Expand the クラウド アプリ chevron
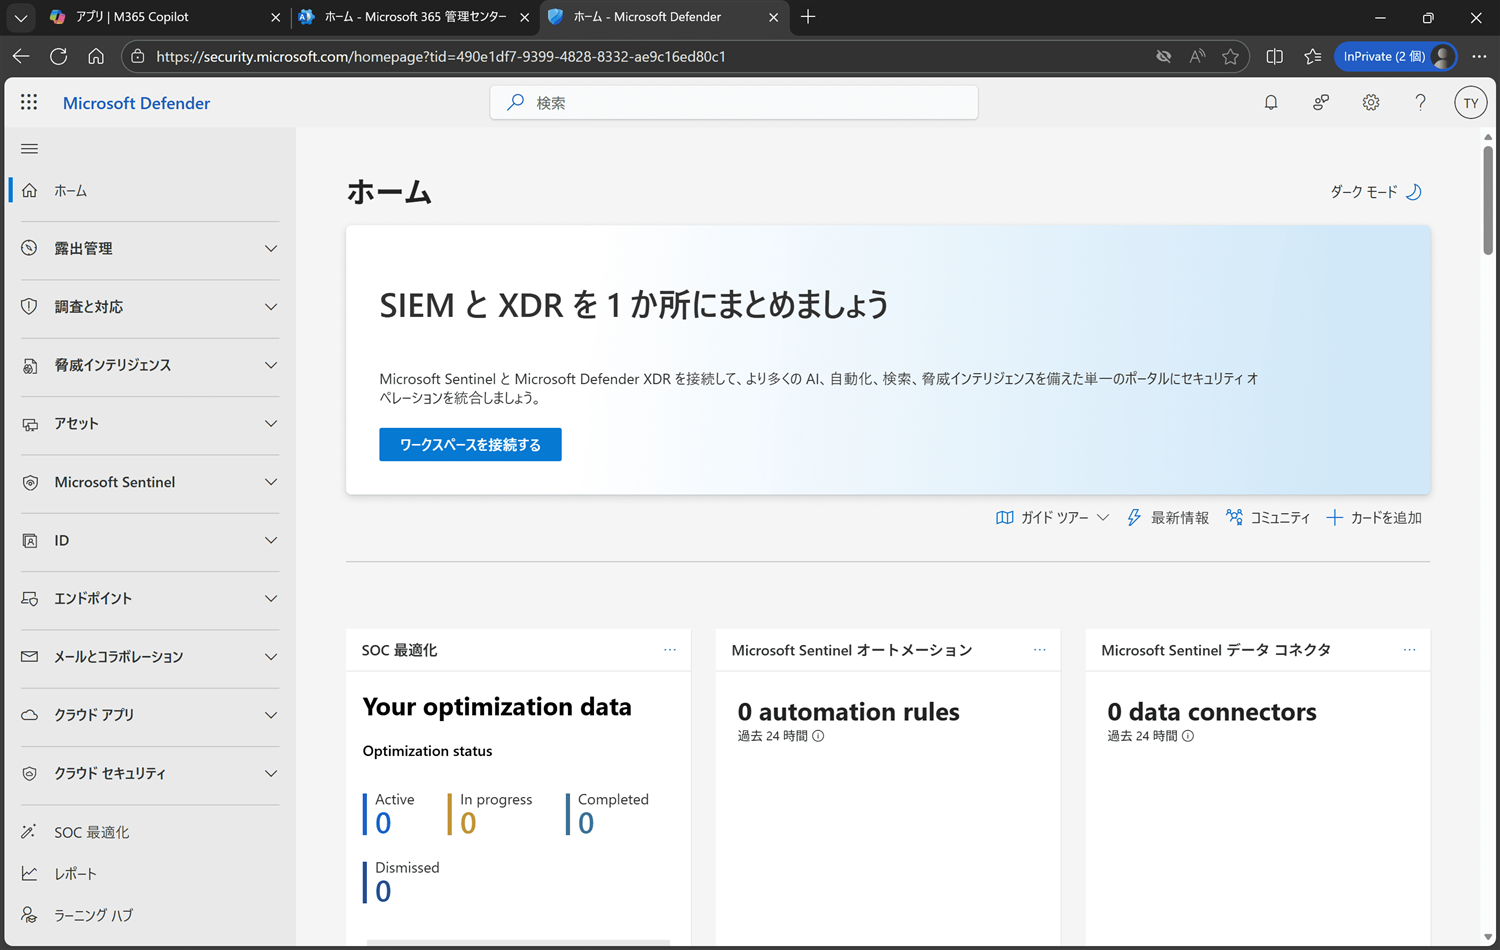 [271, 715]
